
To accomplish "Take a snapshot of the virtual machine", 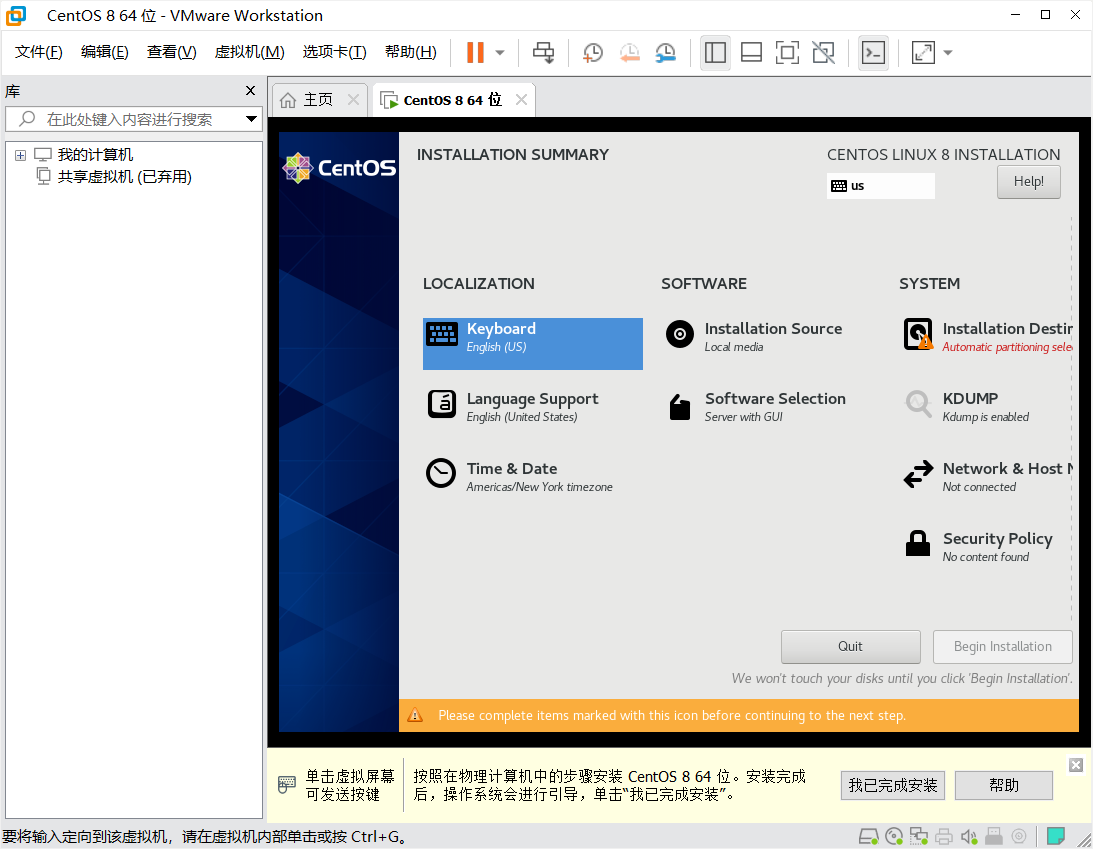I will (x=593, y=52).
